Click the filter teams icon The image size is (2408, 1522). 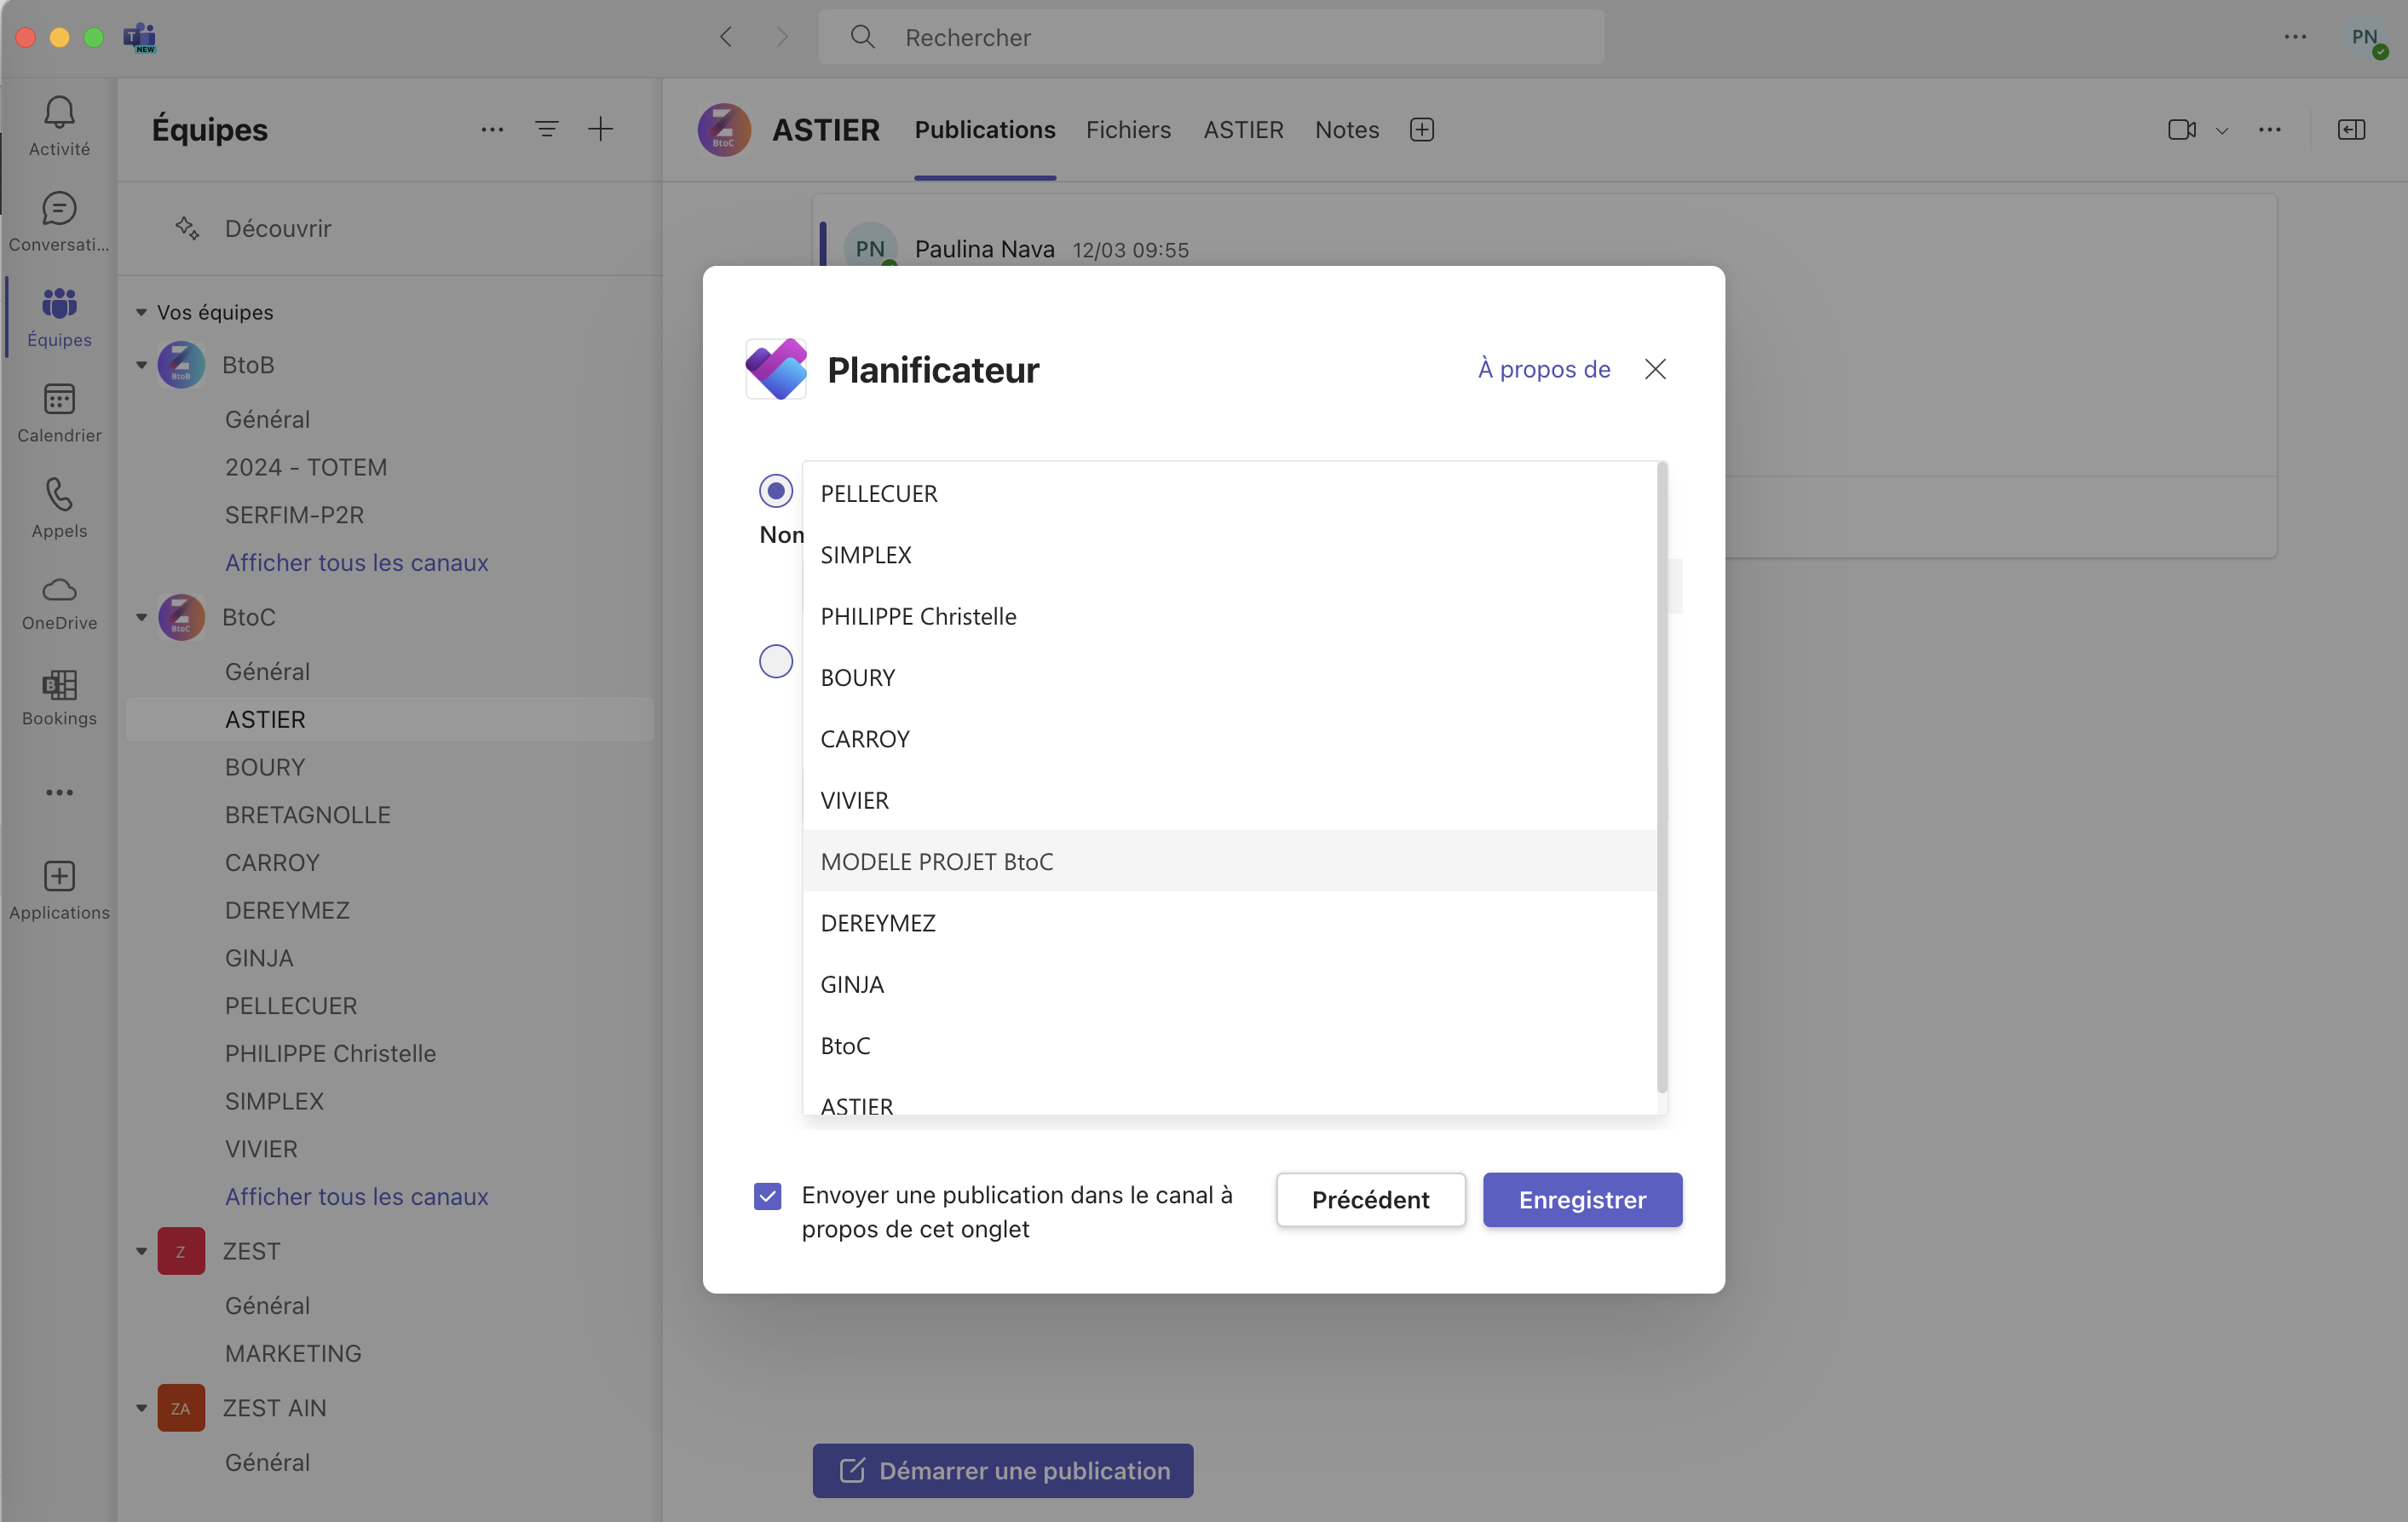tap(546, 129)
